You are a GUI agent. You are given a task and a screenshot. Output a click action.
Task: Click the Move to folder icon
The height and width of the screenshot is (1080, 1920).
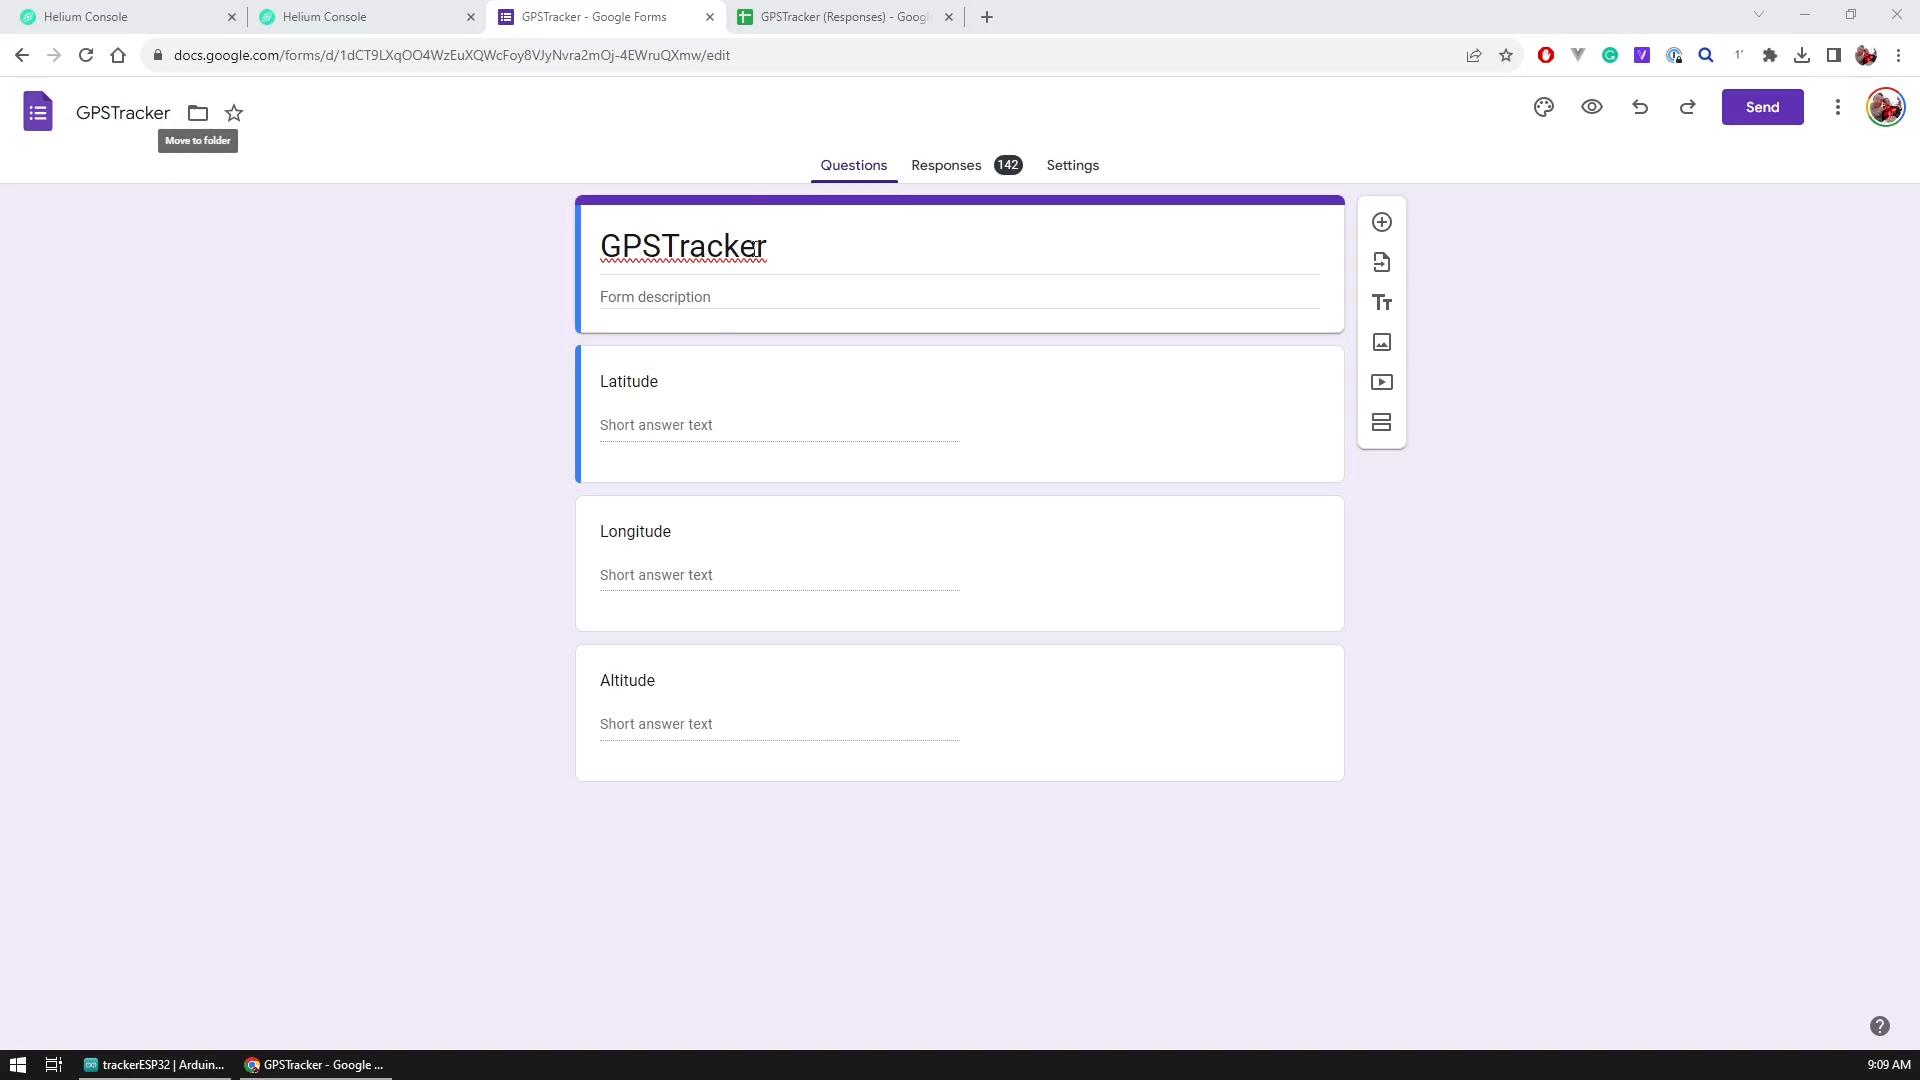196,112
